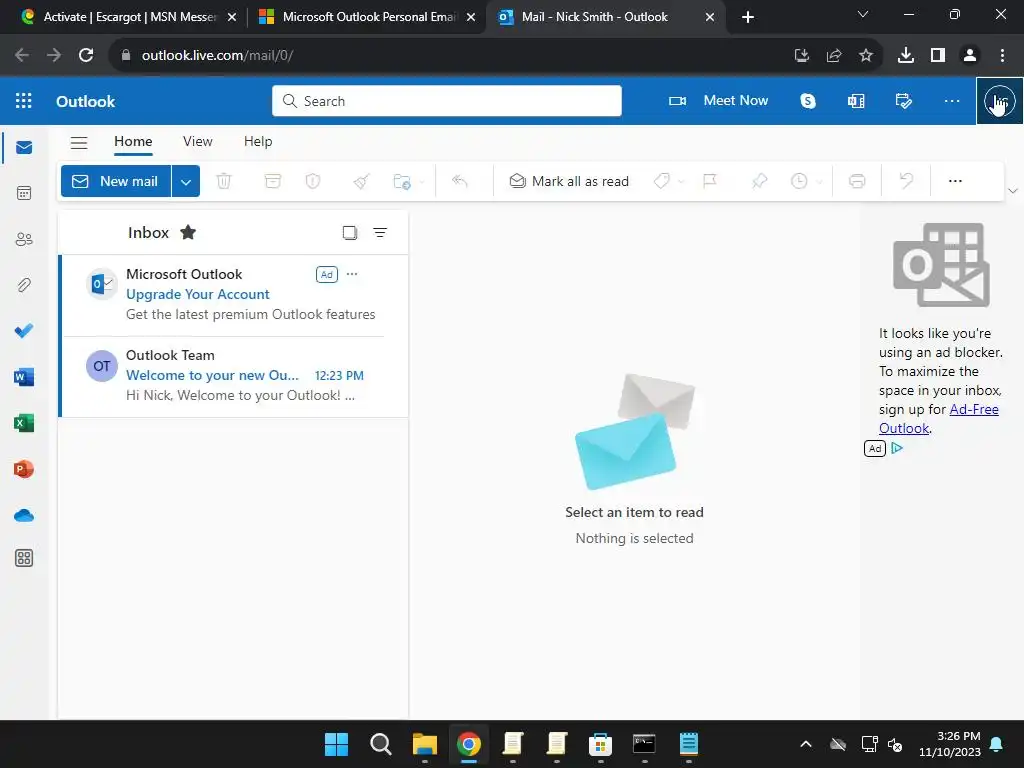Click the Pin icon in toolbar
The image size is (1024, 768).
(x=759, y=181)
